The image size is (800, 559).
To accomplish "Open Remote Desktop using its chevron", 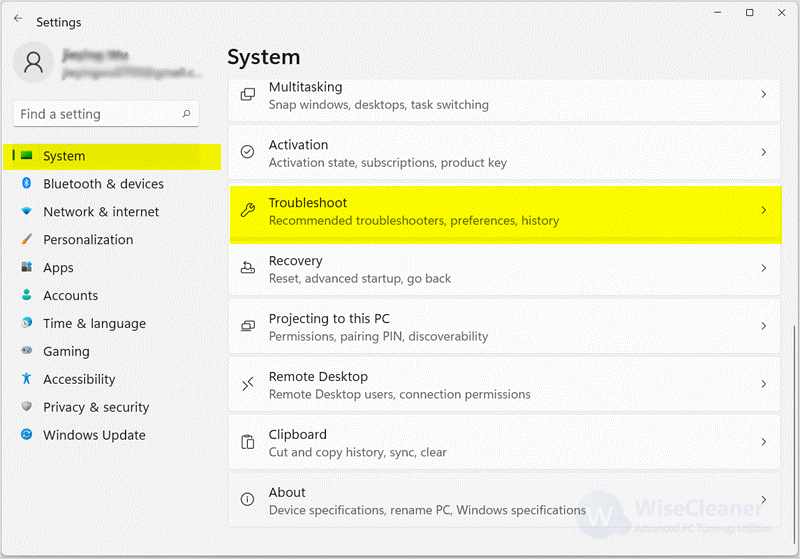I will coord(764,384).
